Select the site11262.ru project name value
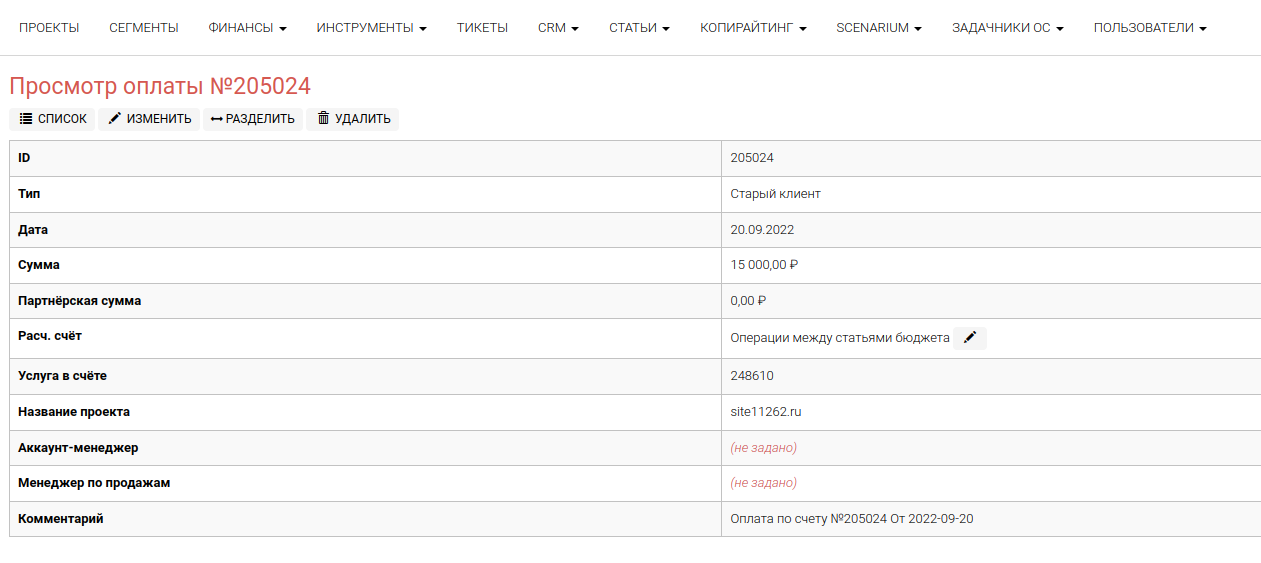 (x=766, y=412)
